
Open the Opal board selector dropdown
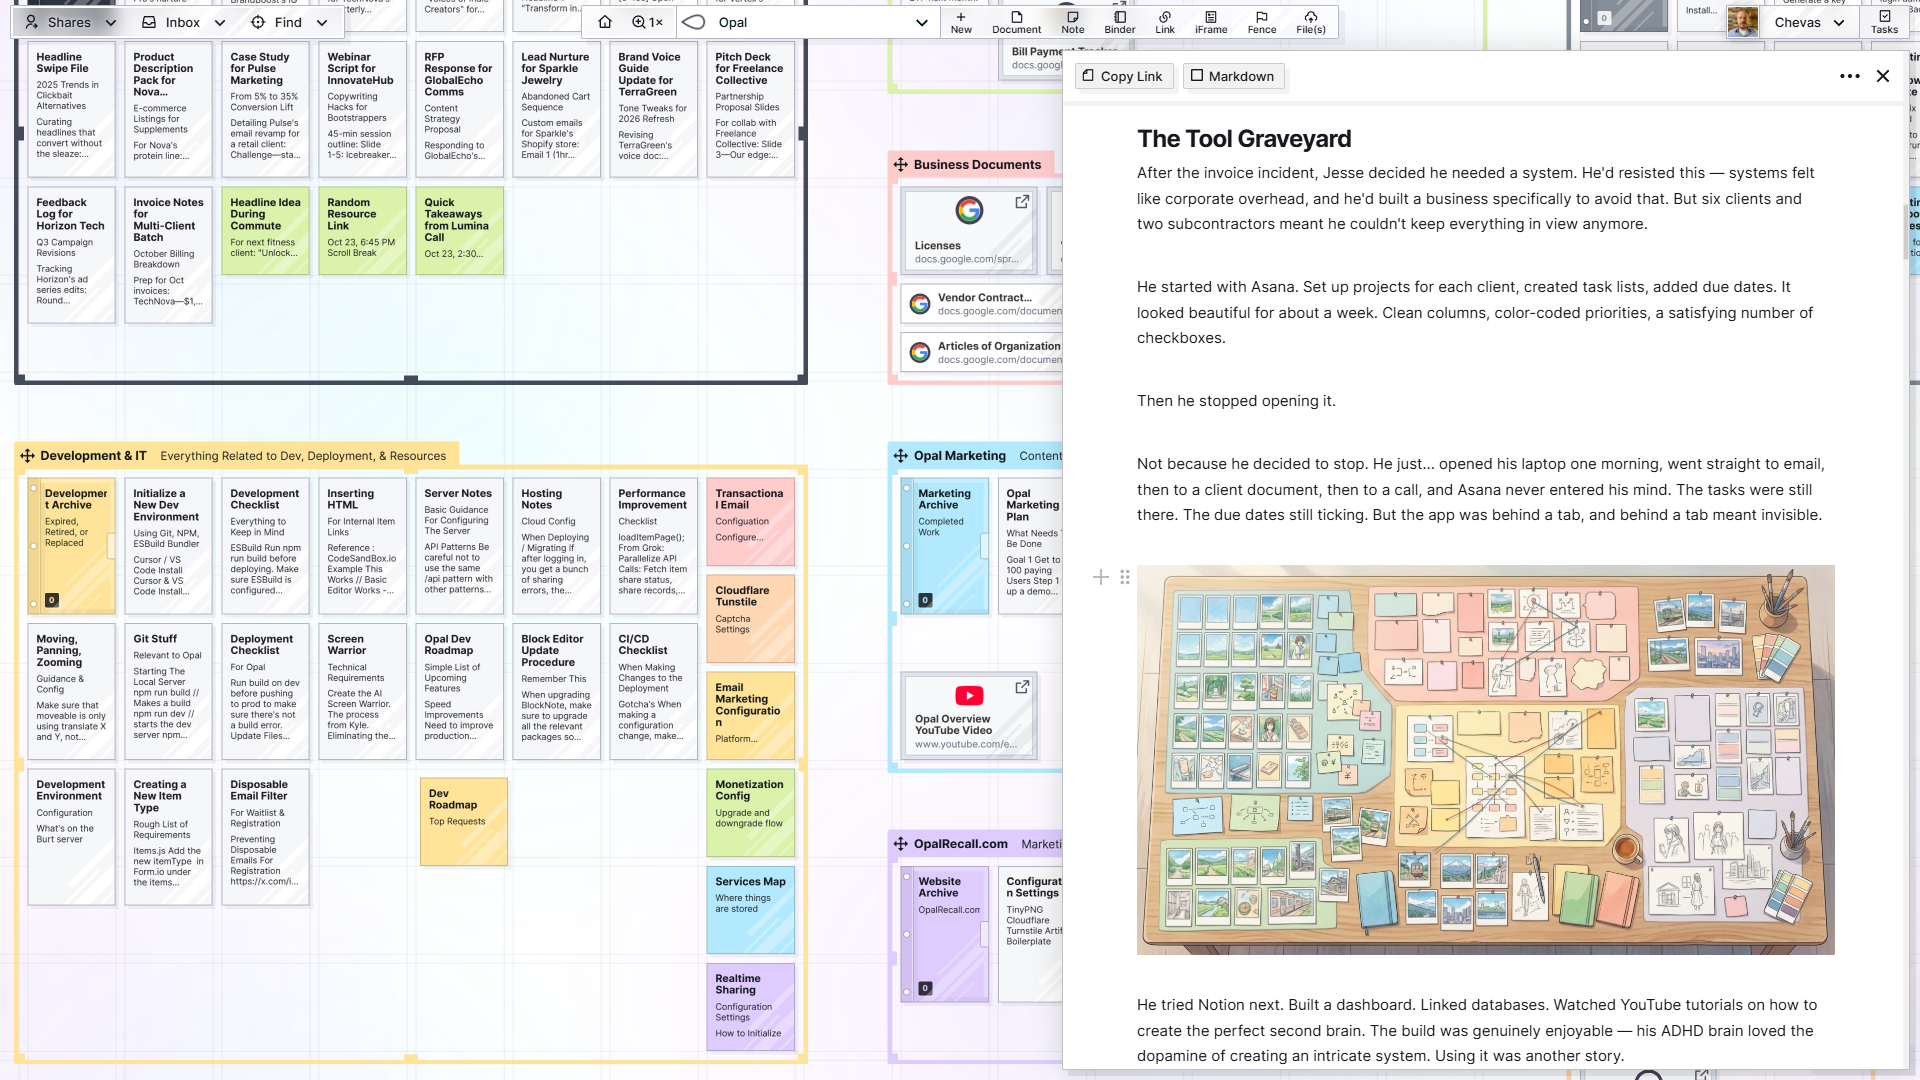coord(921,22)
